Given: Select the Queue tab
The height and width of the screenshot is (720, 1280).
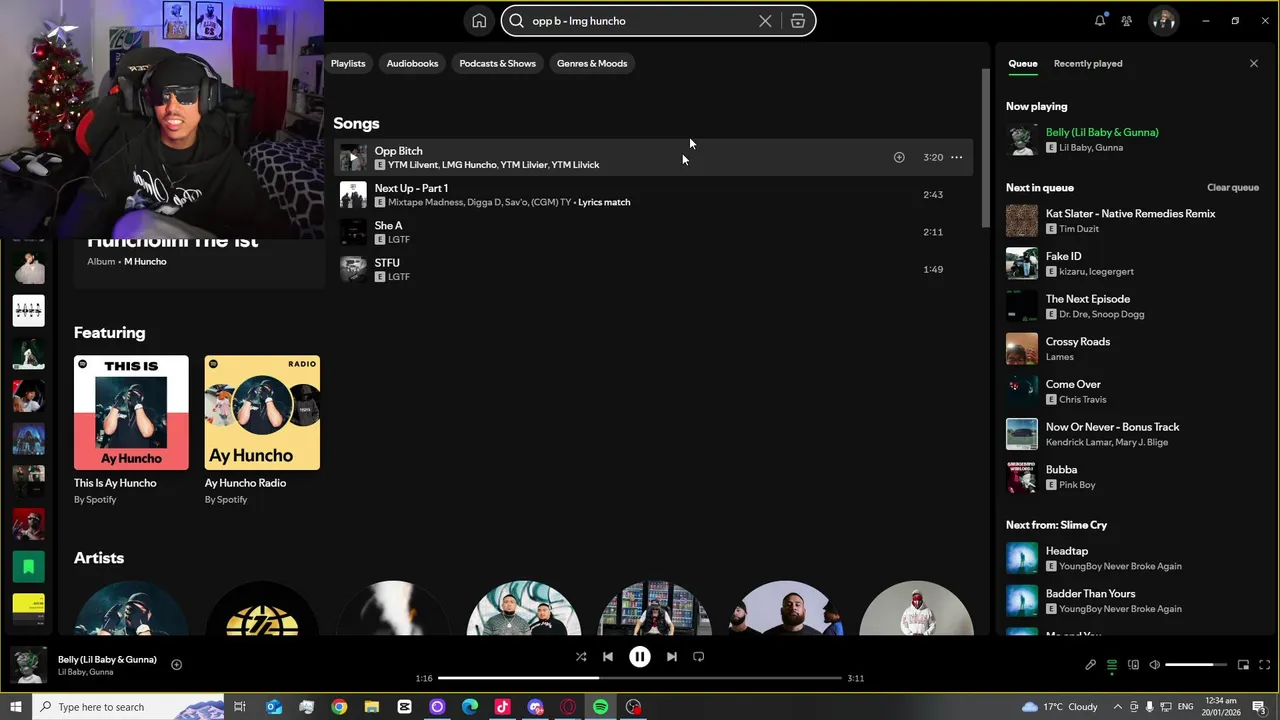Looking at the screenshot, I should (1022, 63).
